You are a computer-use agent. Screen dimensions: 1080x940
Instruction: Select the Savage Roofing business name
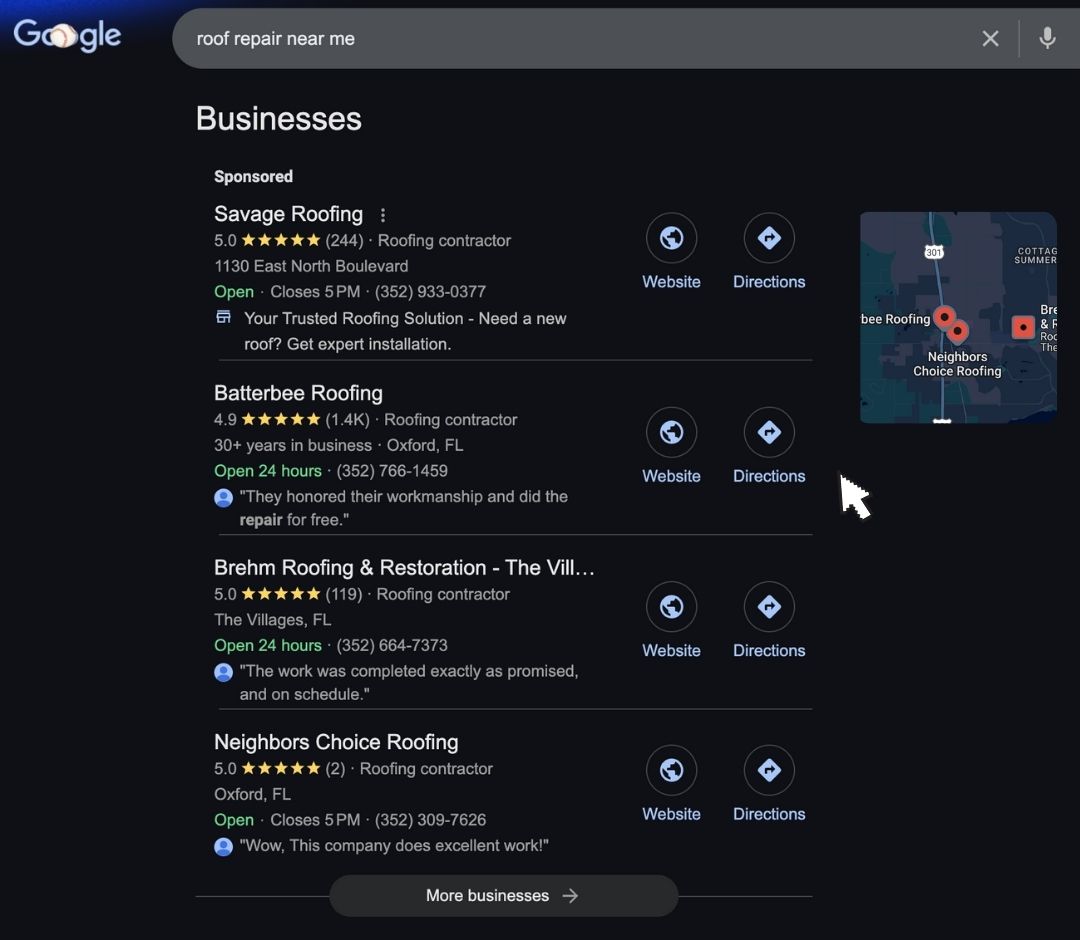click(288, 214)
